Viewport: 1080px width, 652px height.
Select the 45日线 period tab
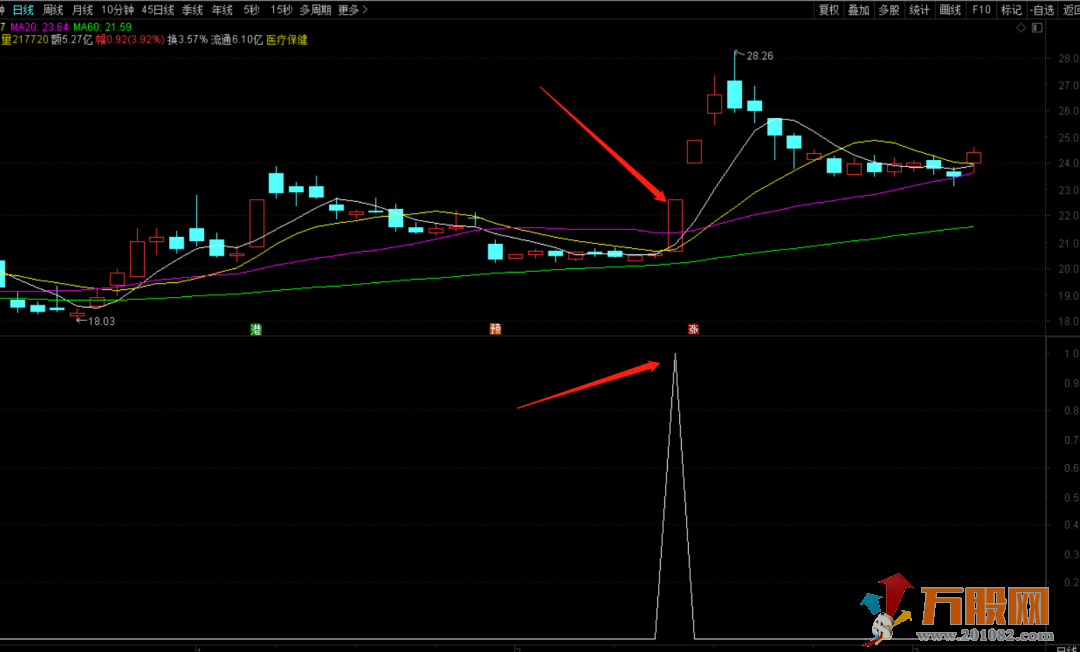pyautogui.click(x=158, y=10)
